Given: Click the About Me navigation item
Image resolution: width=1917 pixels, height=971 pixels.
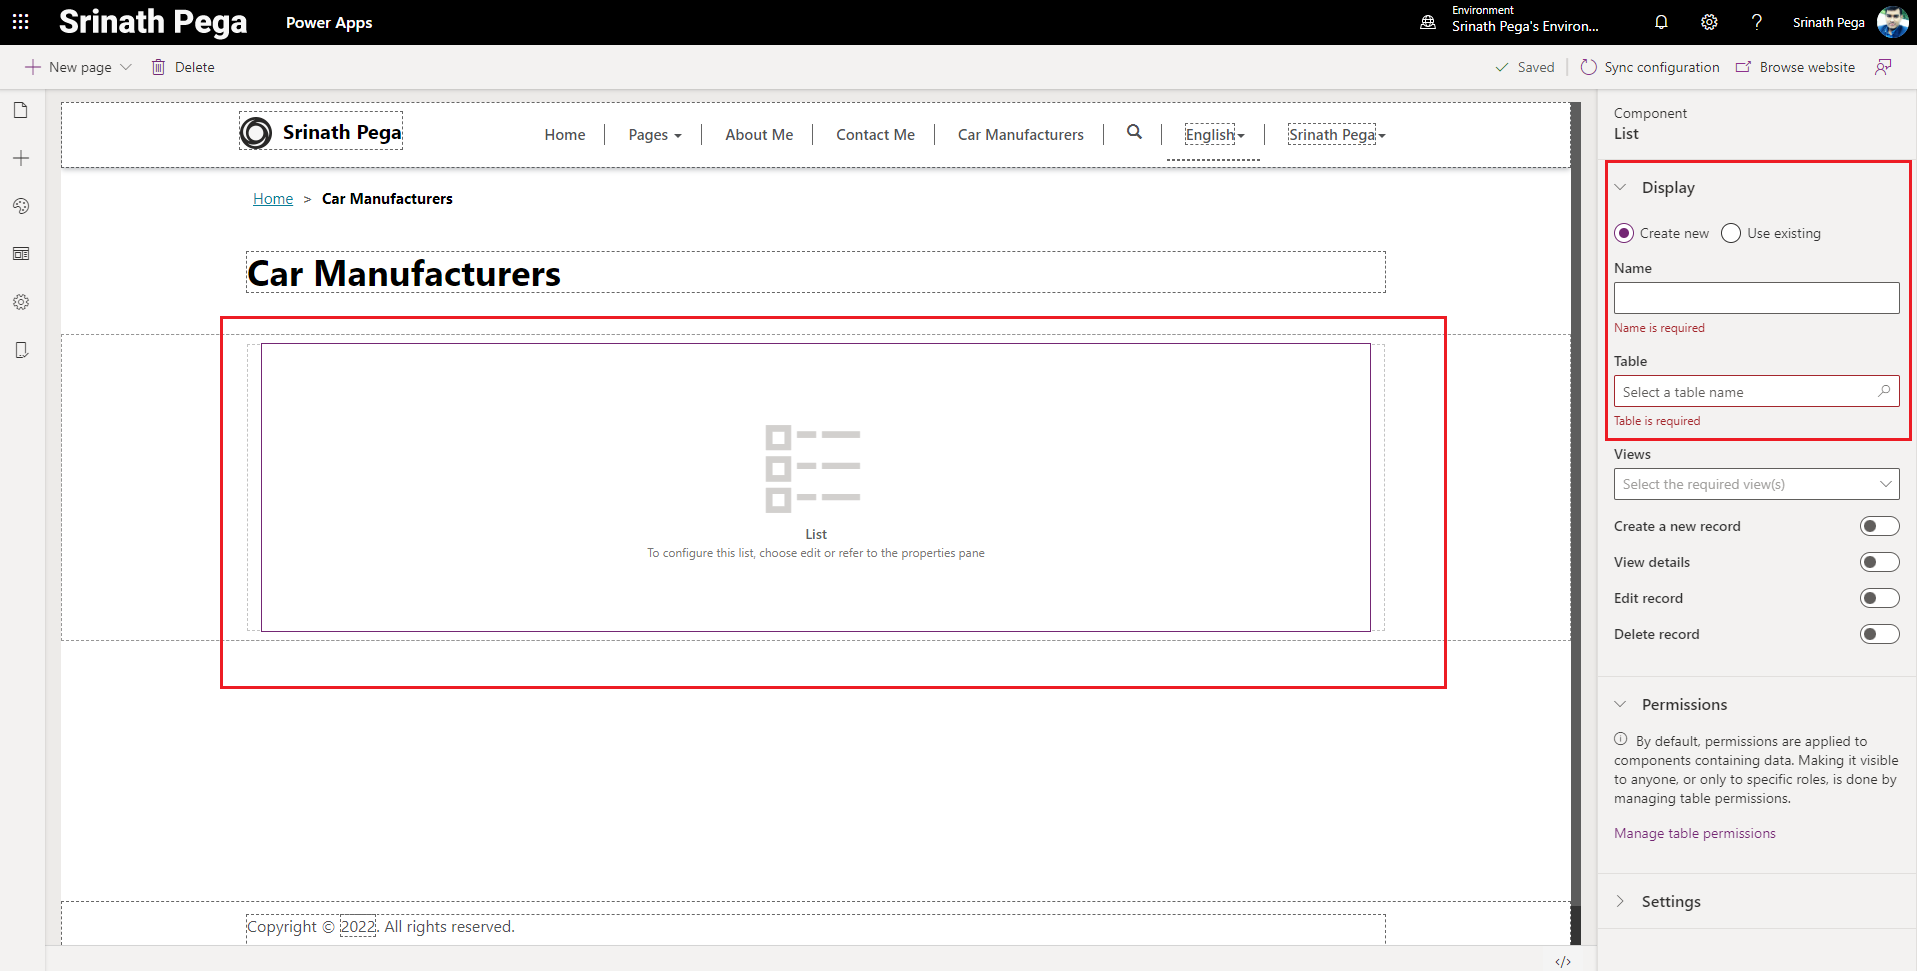Looking at the screenshot, I should pyautogui.click(x=759, y=135).
